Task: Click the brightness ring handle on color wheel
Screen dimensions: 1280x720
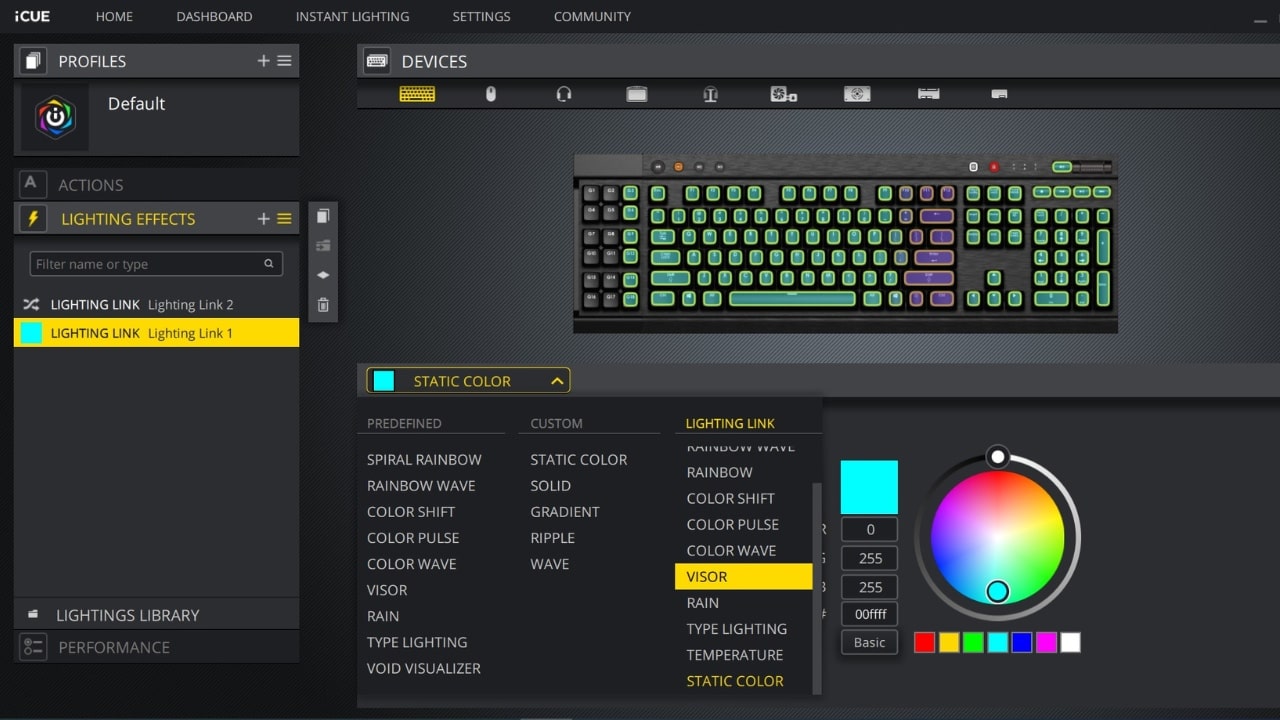Action: click(997, 457)
